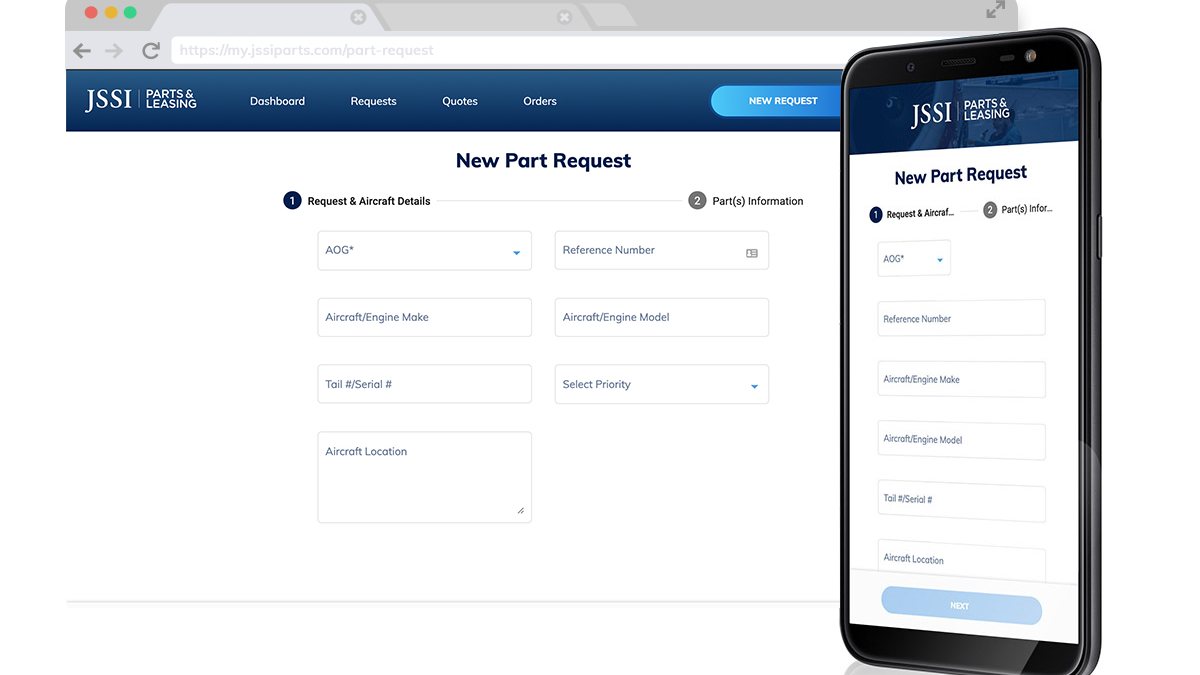Viewport: 1200px width, 675px height.
Task: Click the browser back arrow
Action: point(82,51)
